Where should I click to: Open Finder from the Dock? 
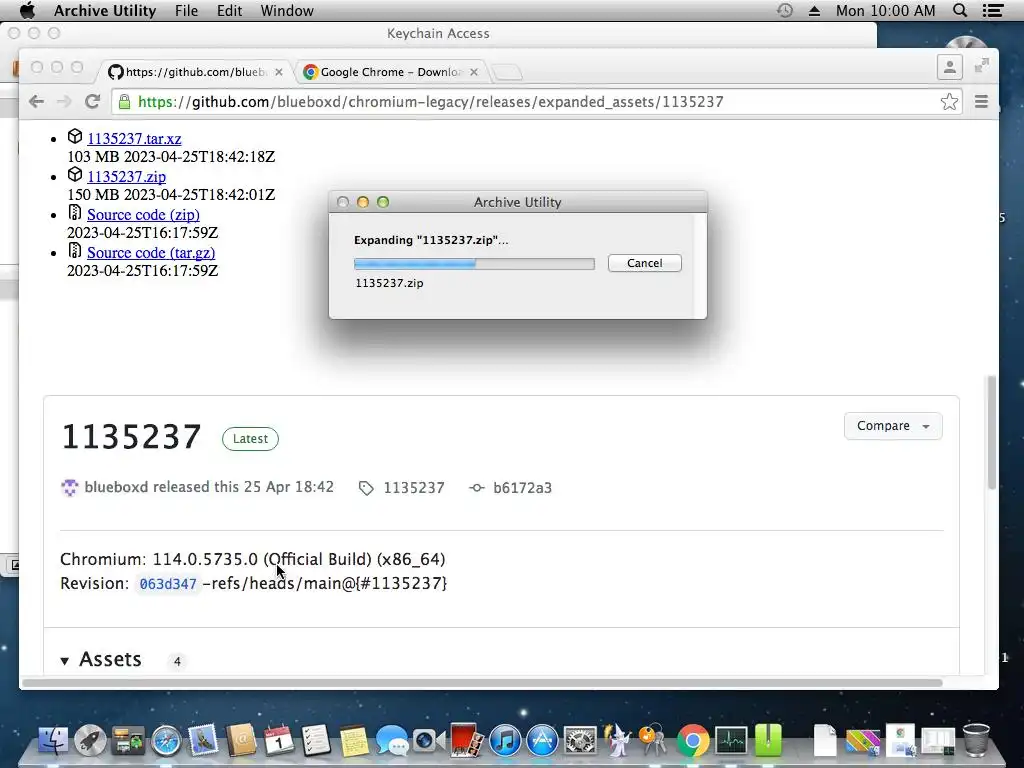coord(54,741)
